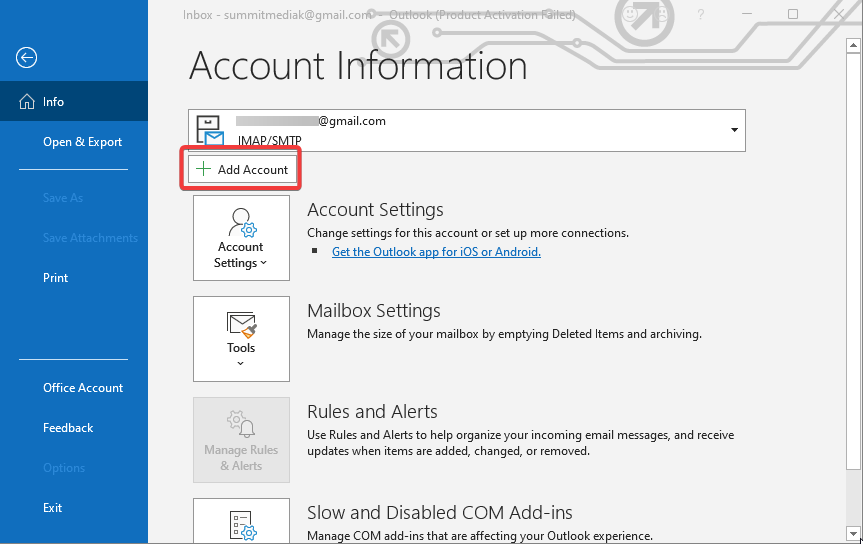
Task: Open the Info tab in the sidebar
Action: coord(74,101)
